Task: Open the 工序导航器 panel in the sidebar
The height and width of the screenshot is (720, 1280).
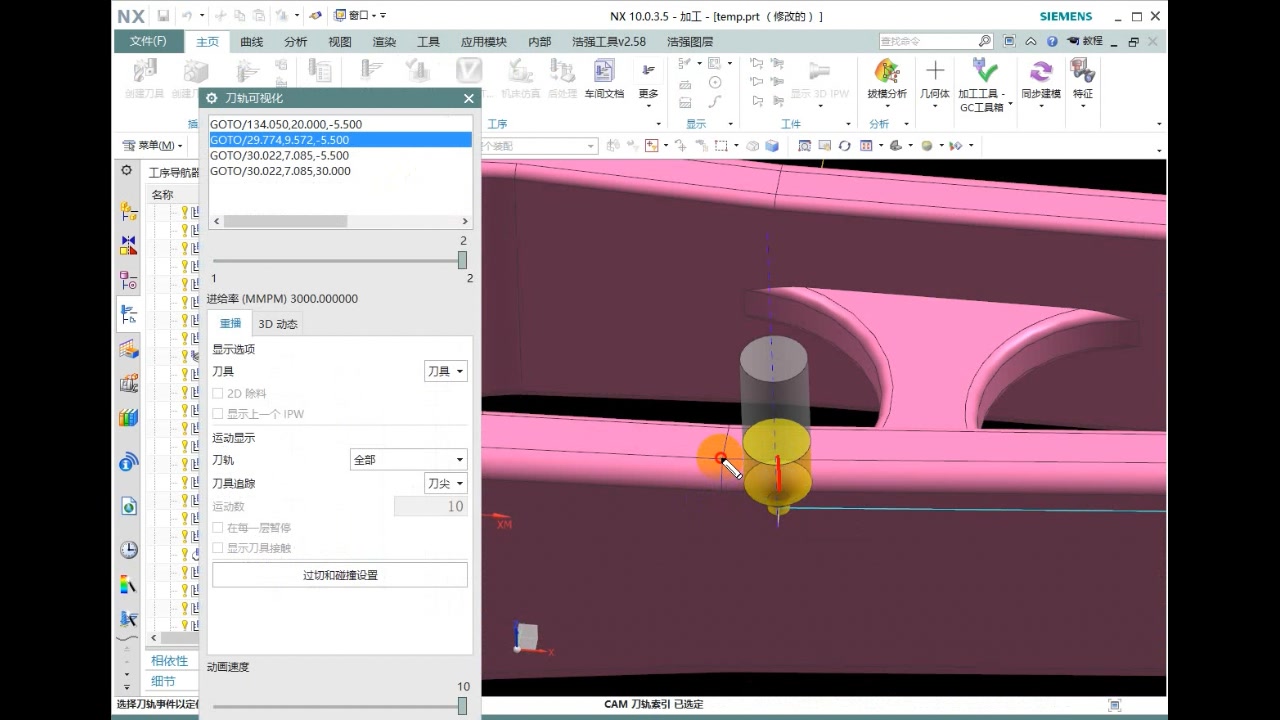Action: [x=128, y=316]
